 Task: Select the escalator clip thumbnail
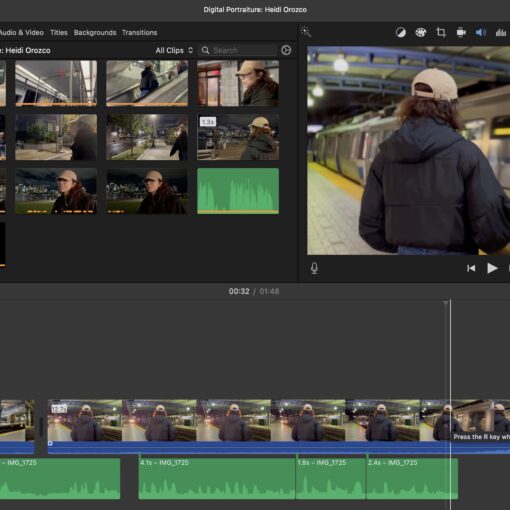coord(147,83)
